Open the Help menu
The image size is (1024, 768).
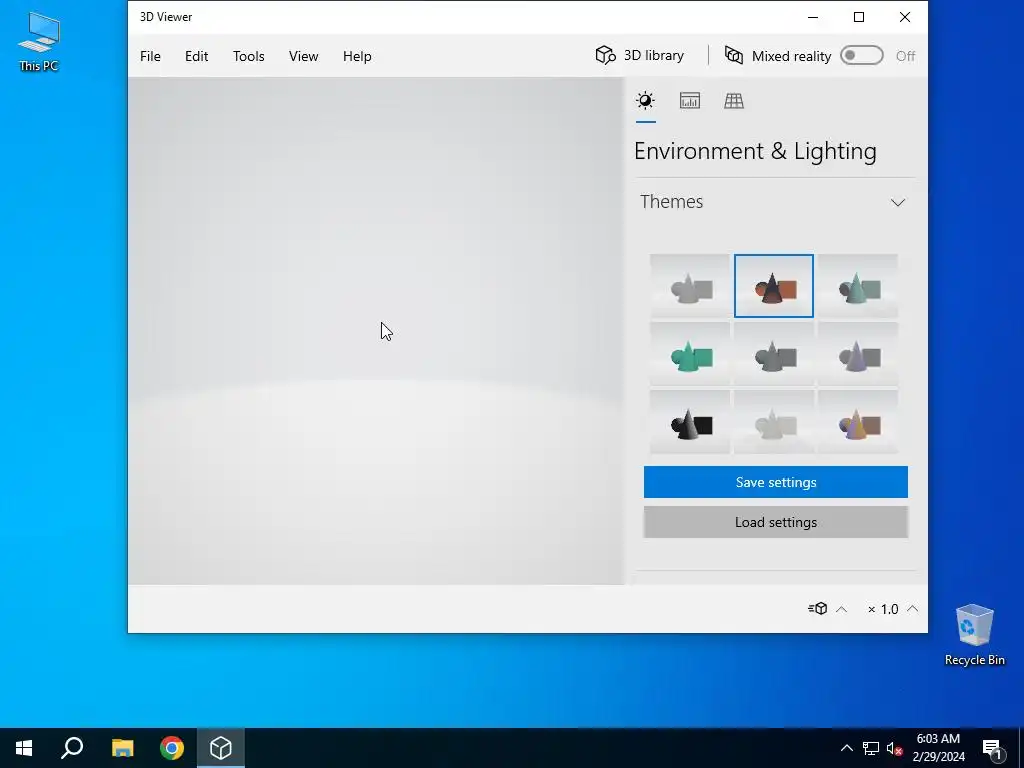[x=357, y=56]
